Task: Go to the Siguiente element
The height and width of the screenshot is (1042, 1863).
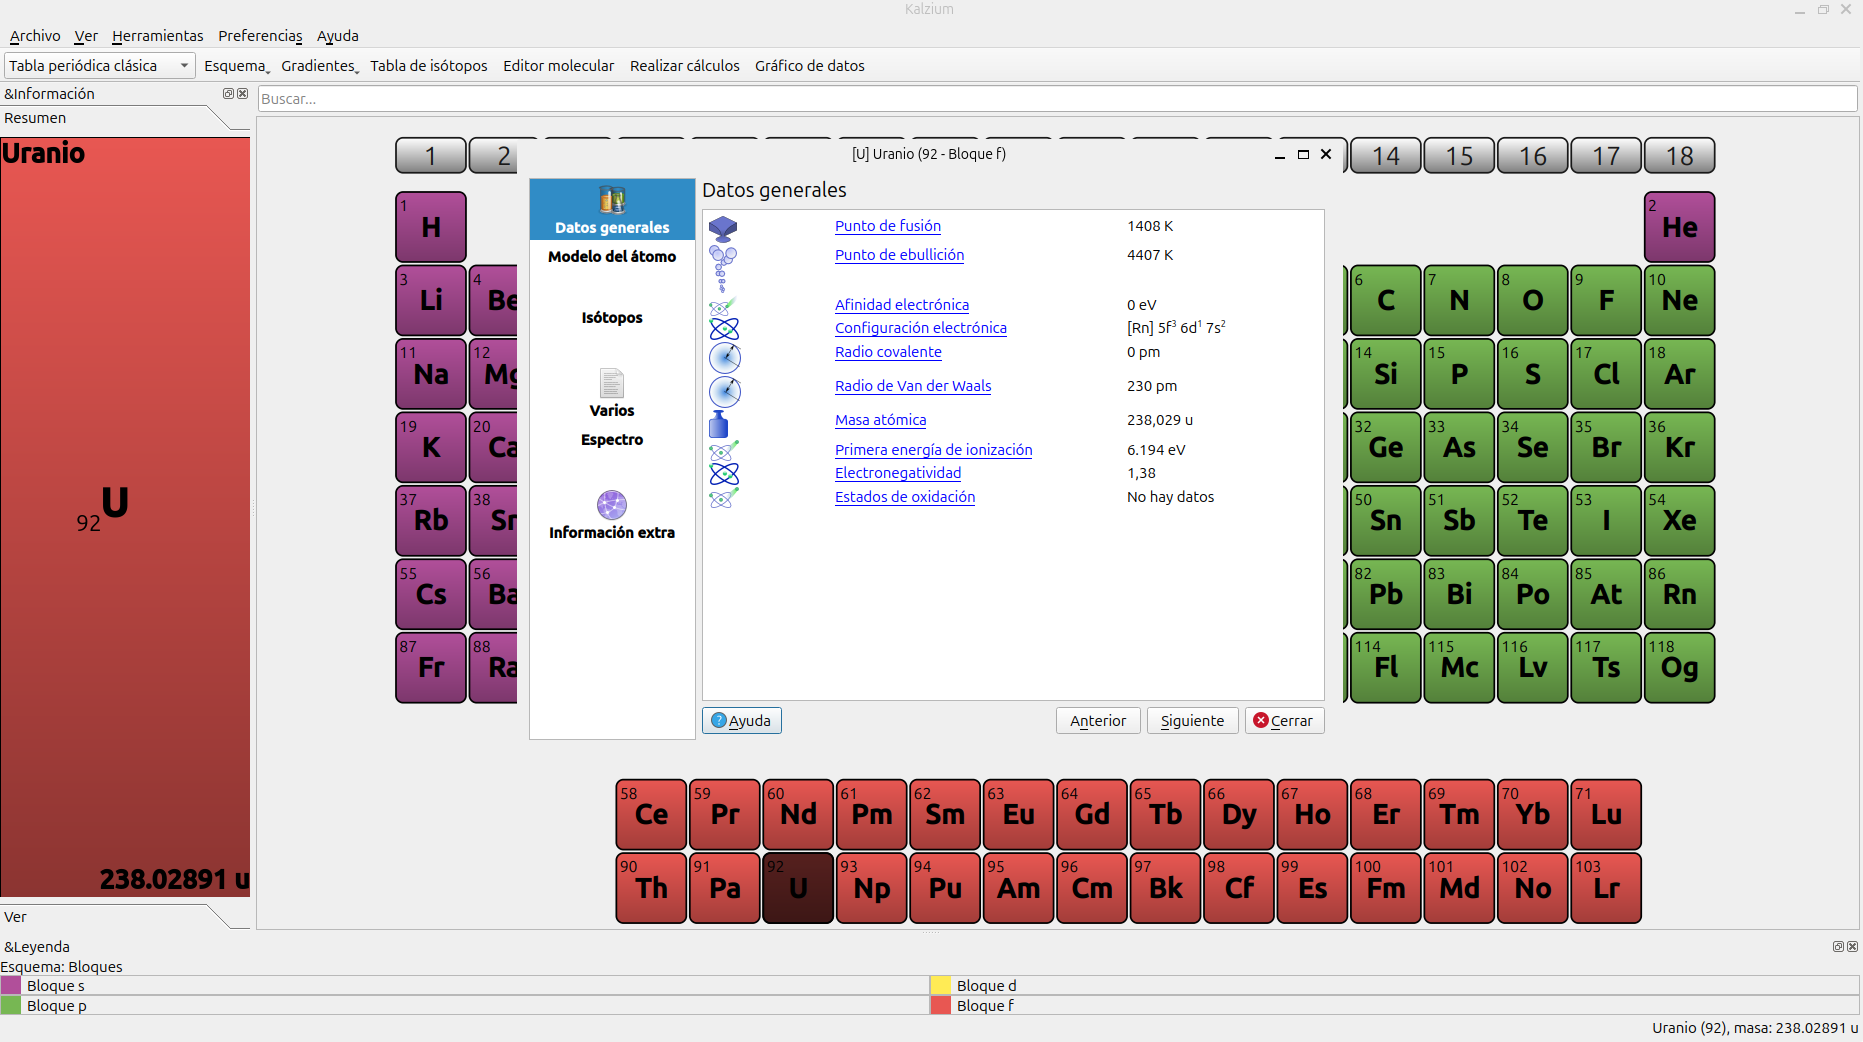Action: (1192, 721)
